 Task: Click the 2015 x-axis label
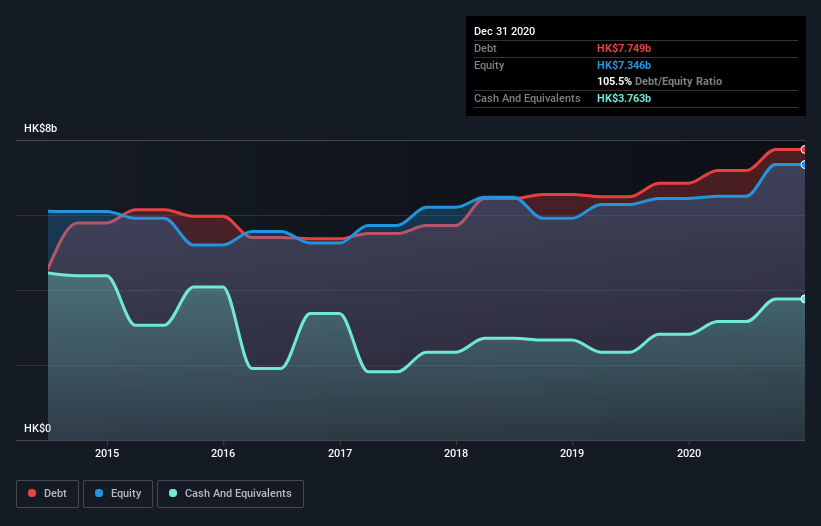(107, 453)
